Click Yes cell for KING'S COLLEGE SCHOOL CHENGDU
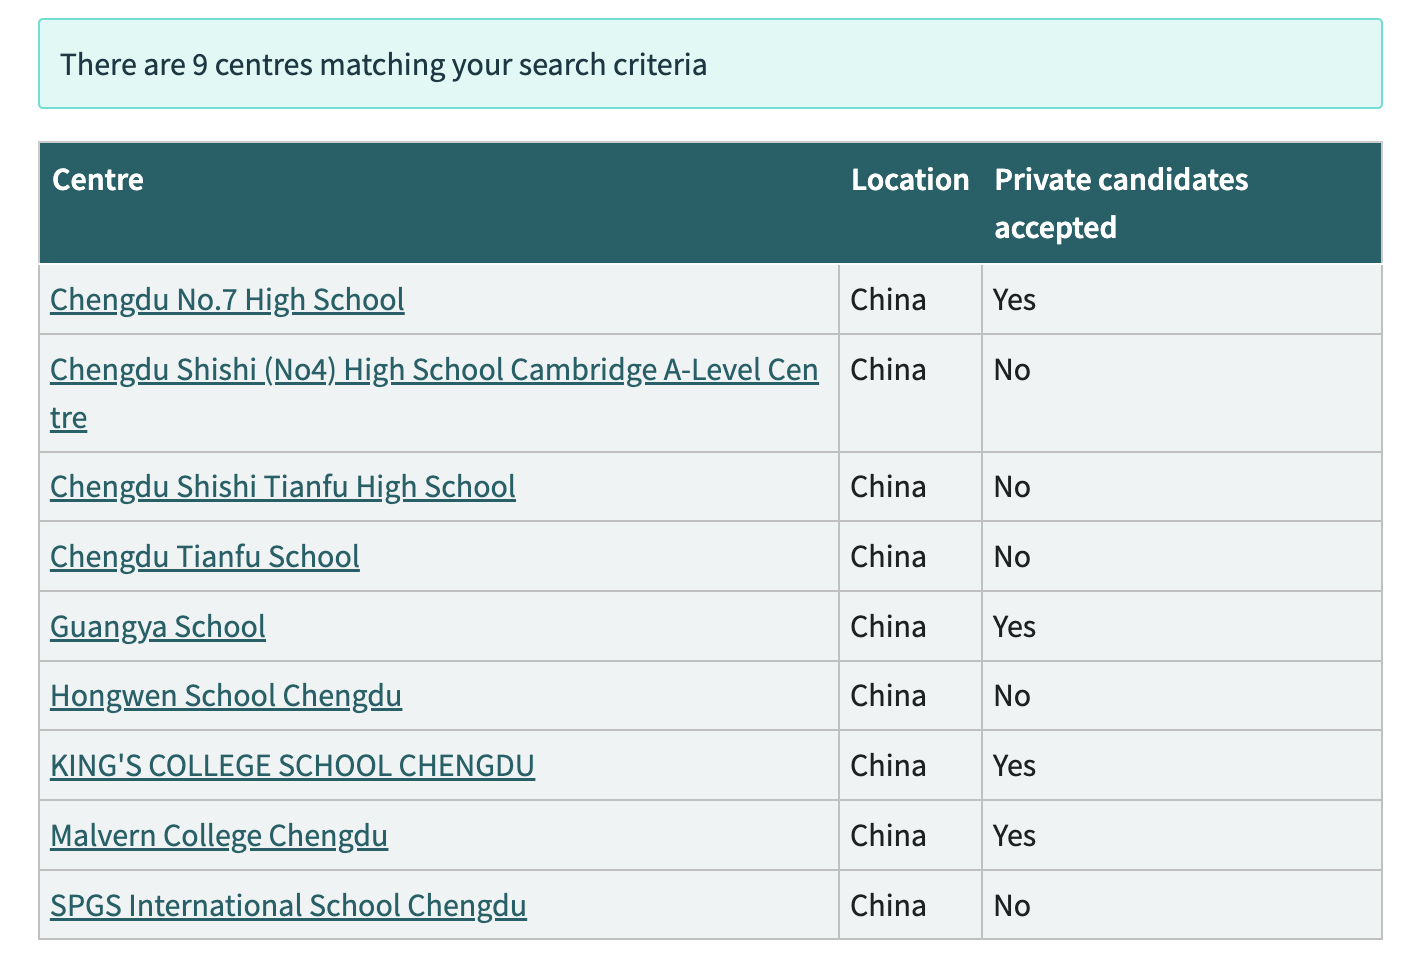Screen dimensions: 1406x956 click(1014, 766)
